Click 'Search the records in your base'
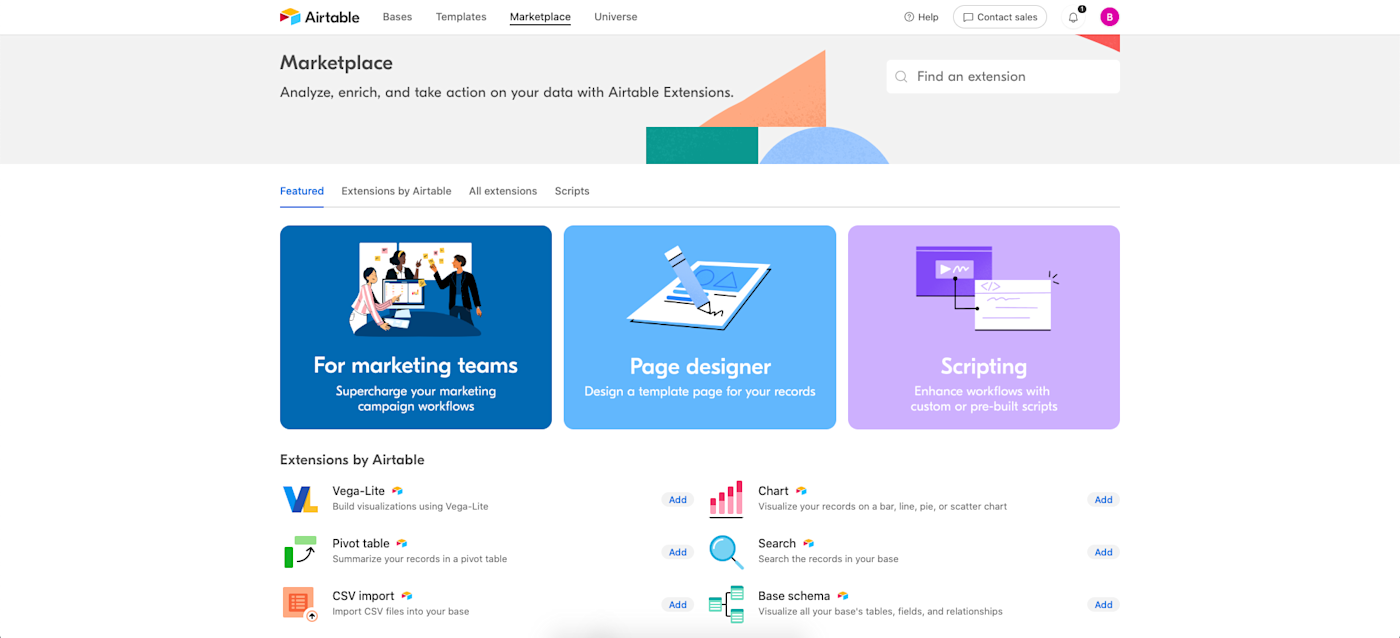The image size is (1400, 638). (828, 559)
